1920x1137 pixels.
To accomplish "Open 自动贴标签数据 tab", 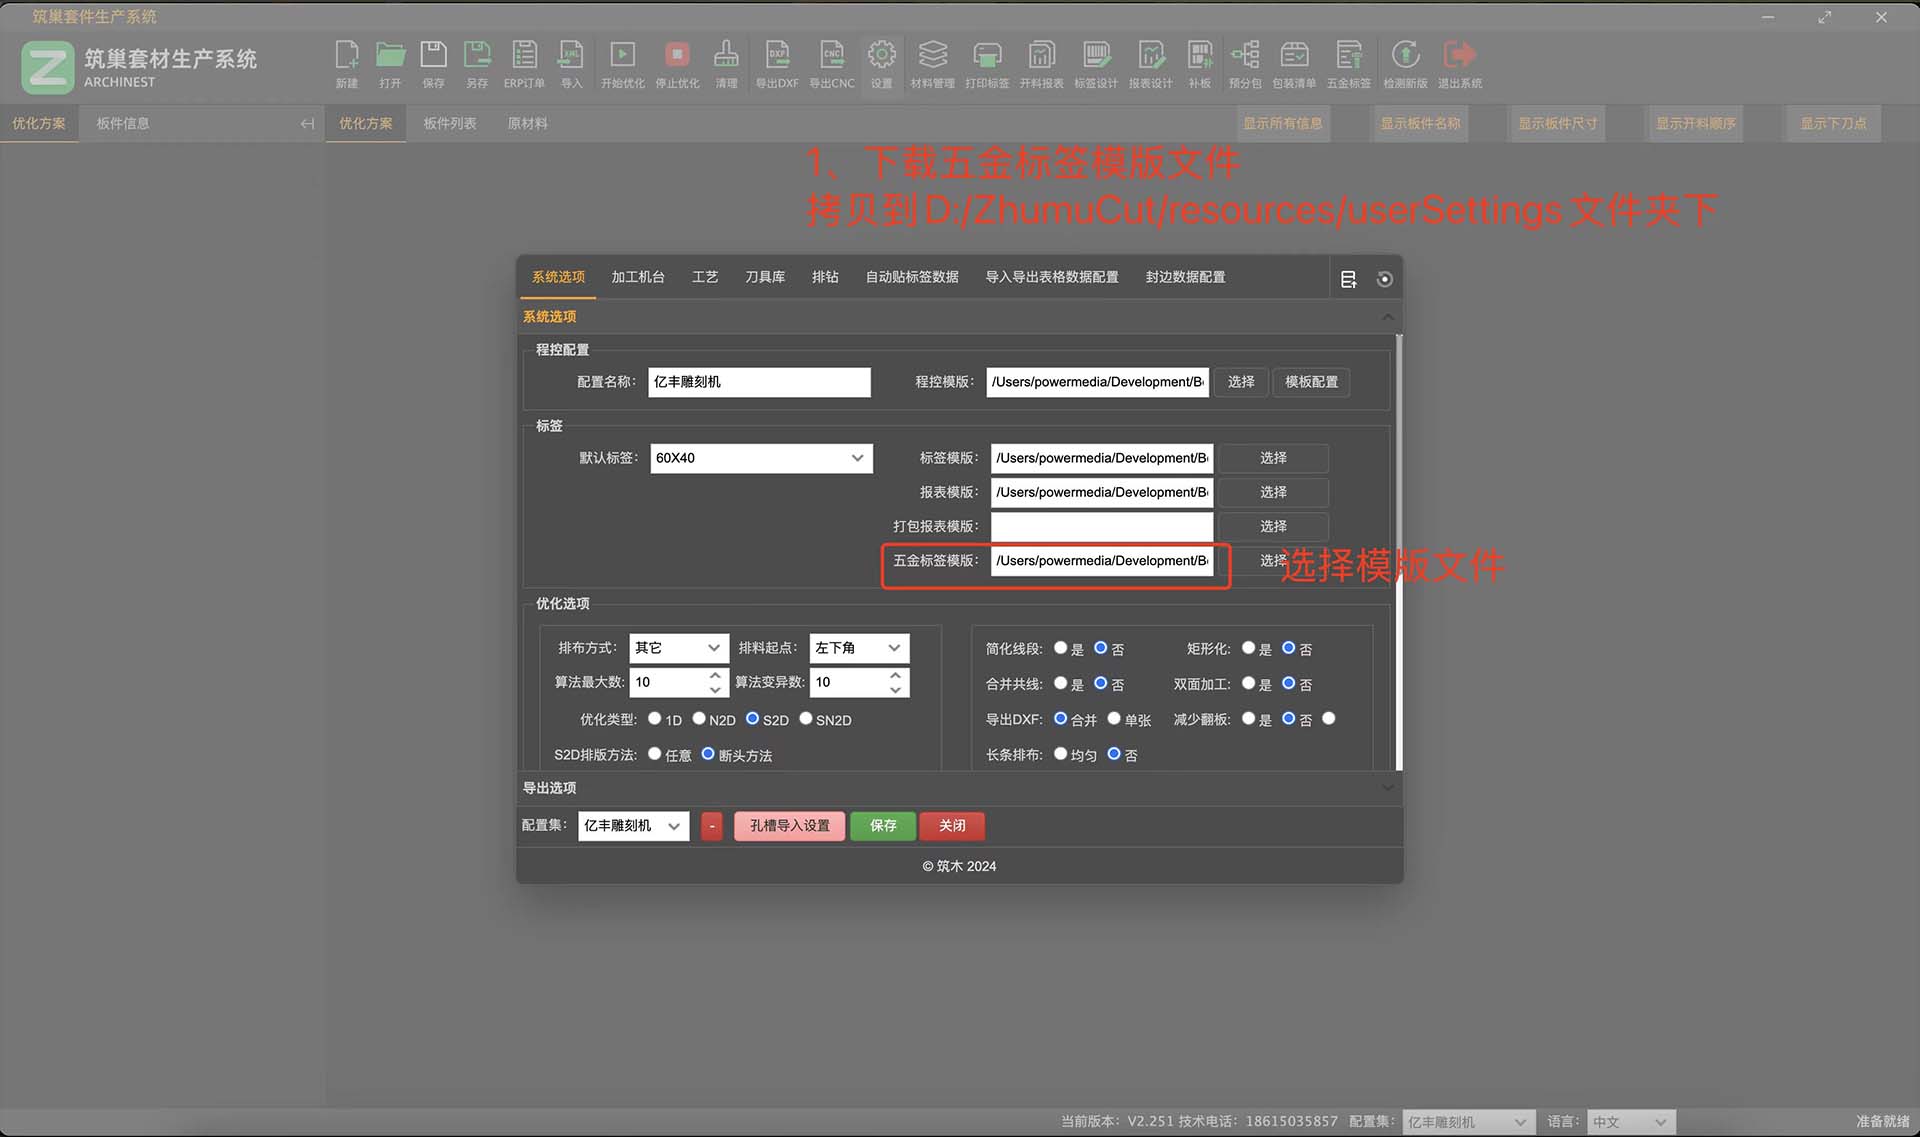I will pos(912,277).
